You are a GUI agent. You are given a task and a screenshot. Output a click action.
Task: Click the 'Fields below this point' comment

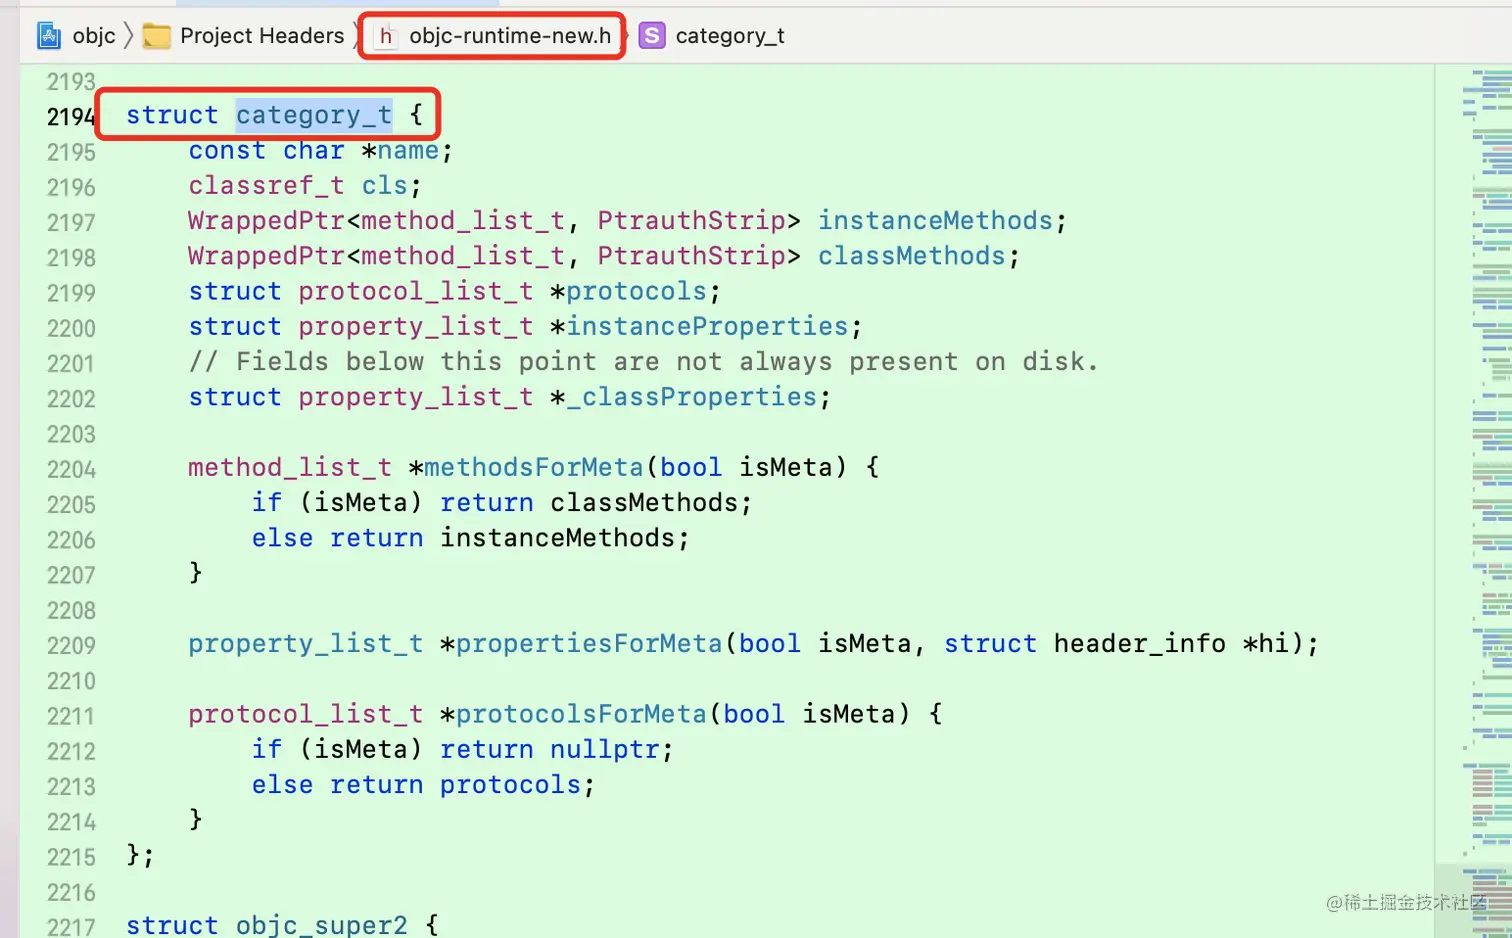tap(643, 361)
